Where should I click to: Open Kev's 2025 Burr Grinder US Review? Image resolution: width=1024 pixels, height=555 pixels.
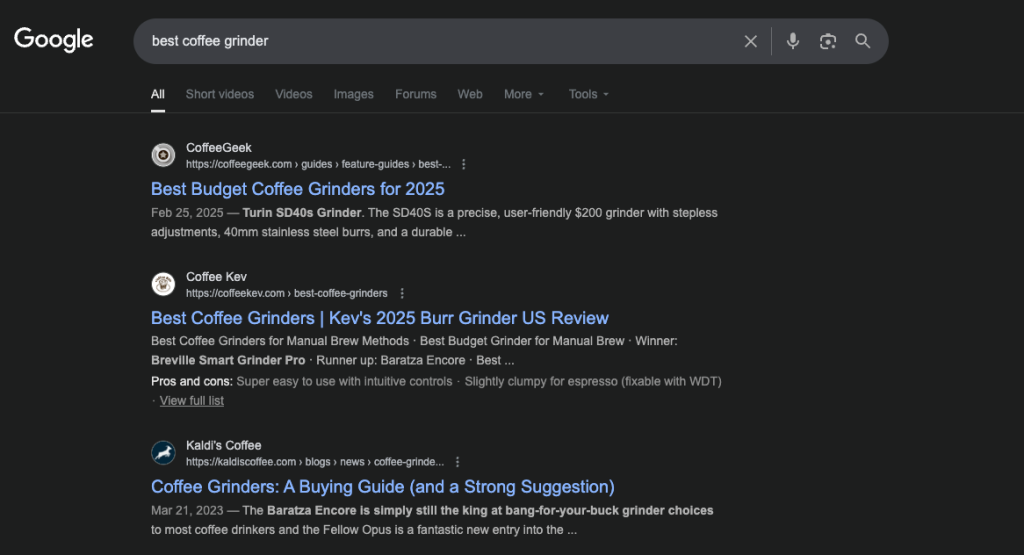click(x=379, y=318)
